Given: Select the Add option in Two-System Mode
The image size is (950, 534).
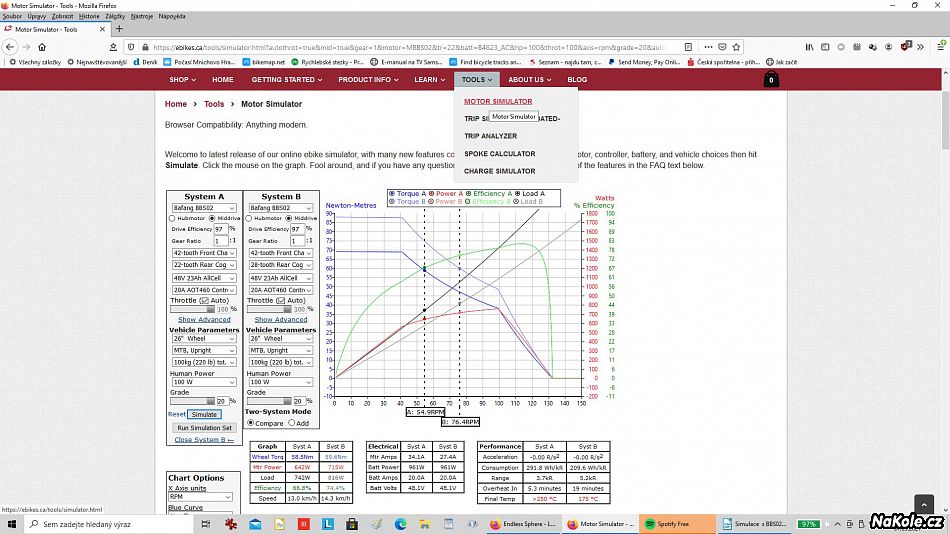Looking at the screenshot, I should pos(292,423).
